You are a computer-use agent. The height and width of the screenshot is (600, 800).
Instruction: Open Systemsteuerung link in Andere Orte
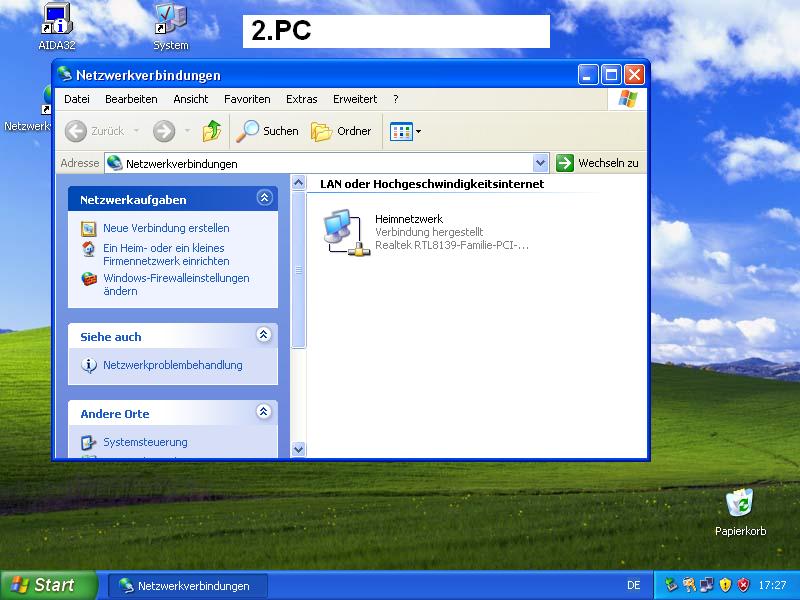tap(145, 442)
